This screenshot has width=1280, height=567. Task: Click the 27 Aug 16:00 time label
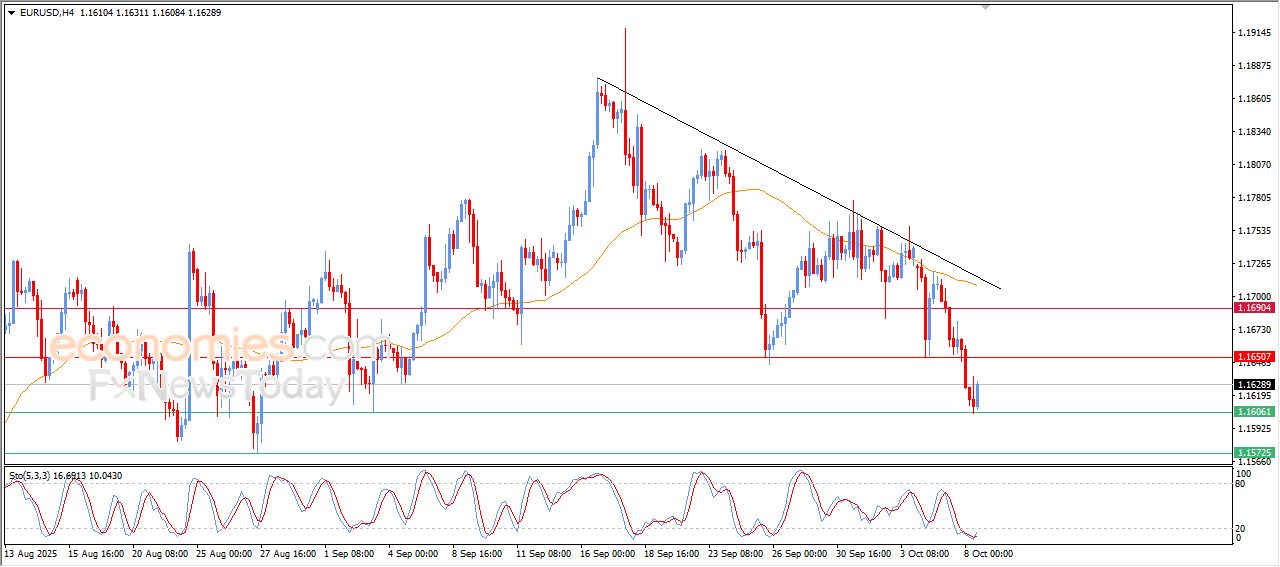[288, 553]
